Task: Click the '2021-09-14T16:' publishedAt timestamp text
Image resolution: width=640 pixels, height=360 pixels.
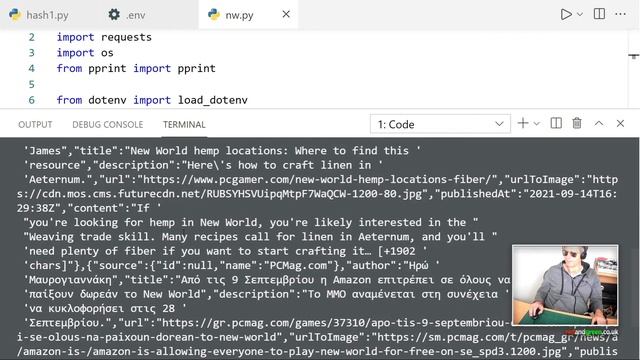Action: (573, 194)
